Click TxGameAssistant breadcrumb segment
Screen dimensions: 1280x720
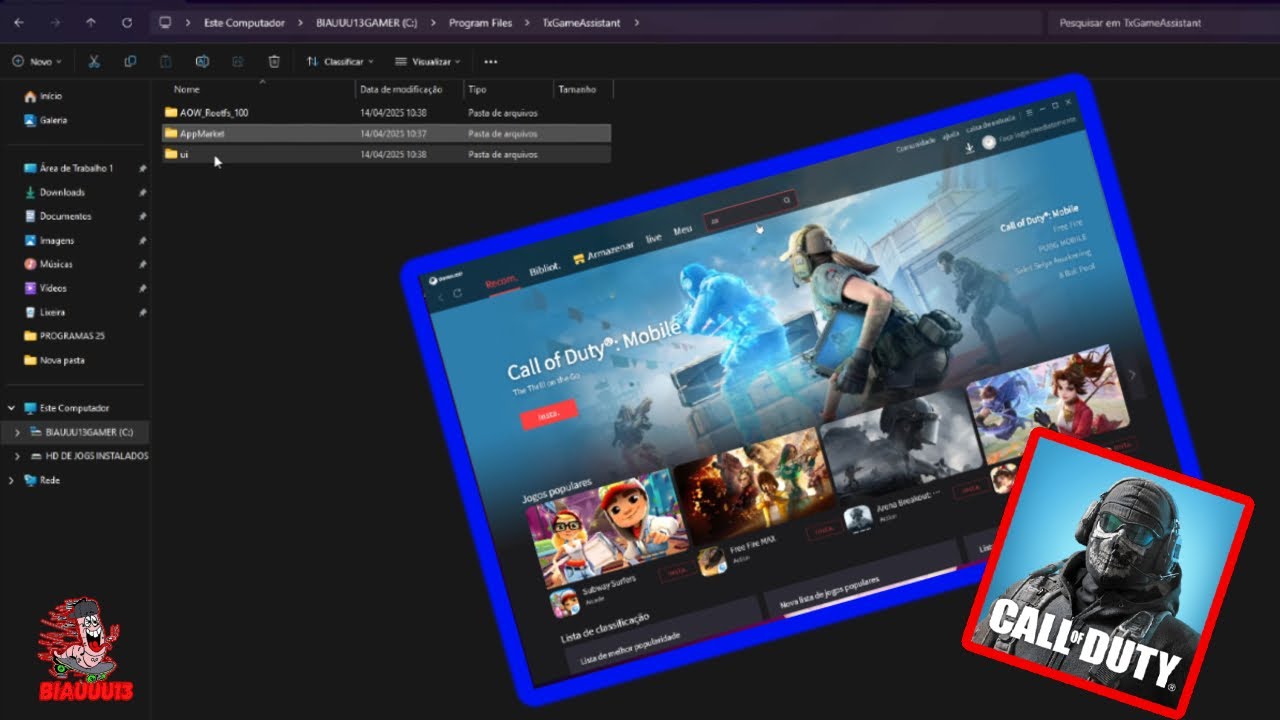click(580, 22)
